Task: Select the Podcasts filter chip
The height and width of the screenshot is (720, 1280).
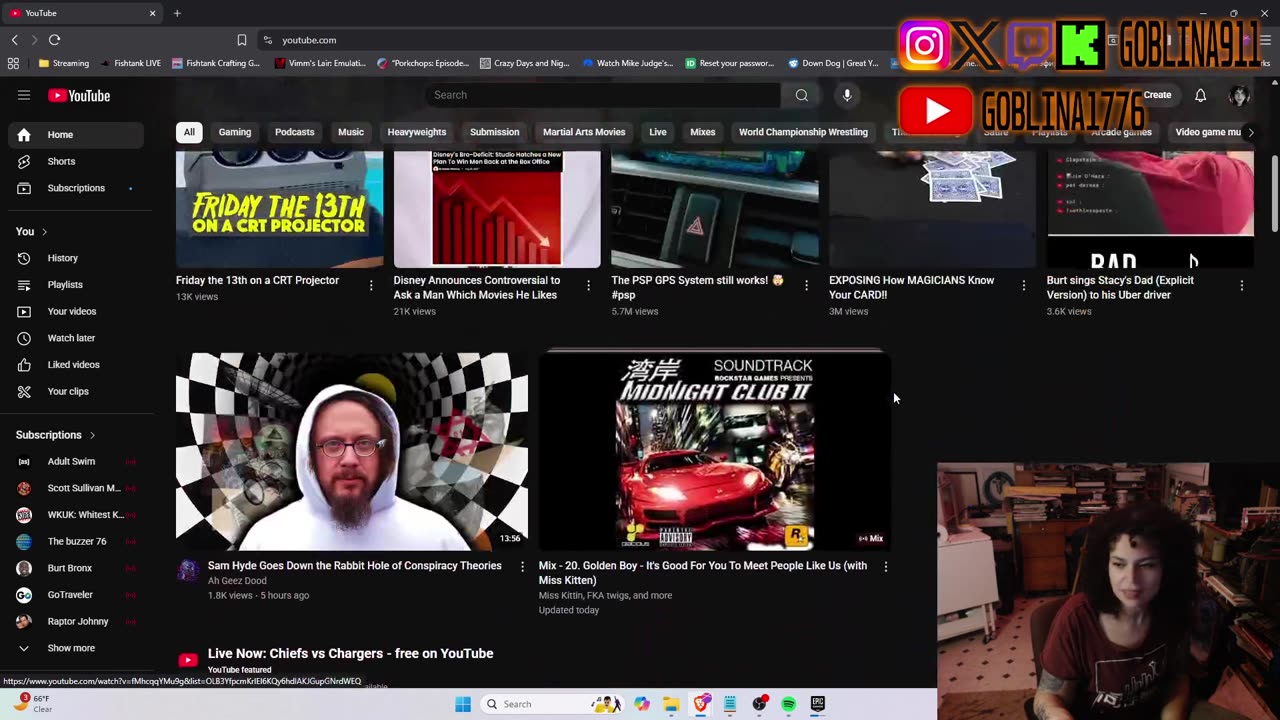Action: point(294,132)
